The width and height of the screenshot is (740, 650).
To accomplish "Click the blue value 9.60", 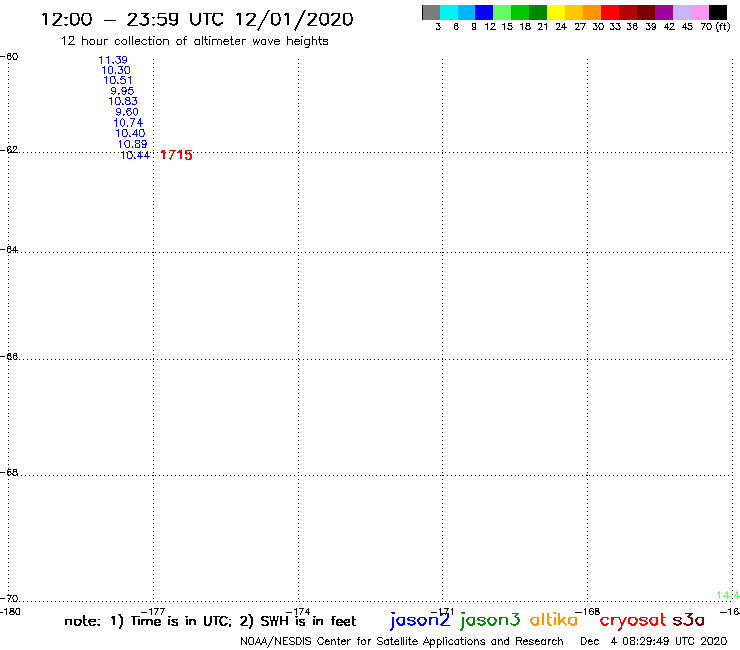I will (127, 112).
